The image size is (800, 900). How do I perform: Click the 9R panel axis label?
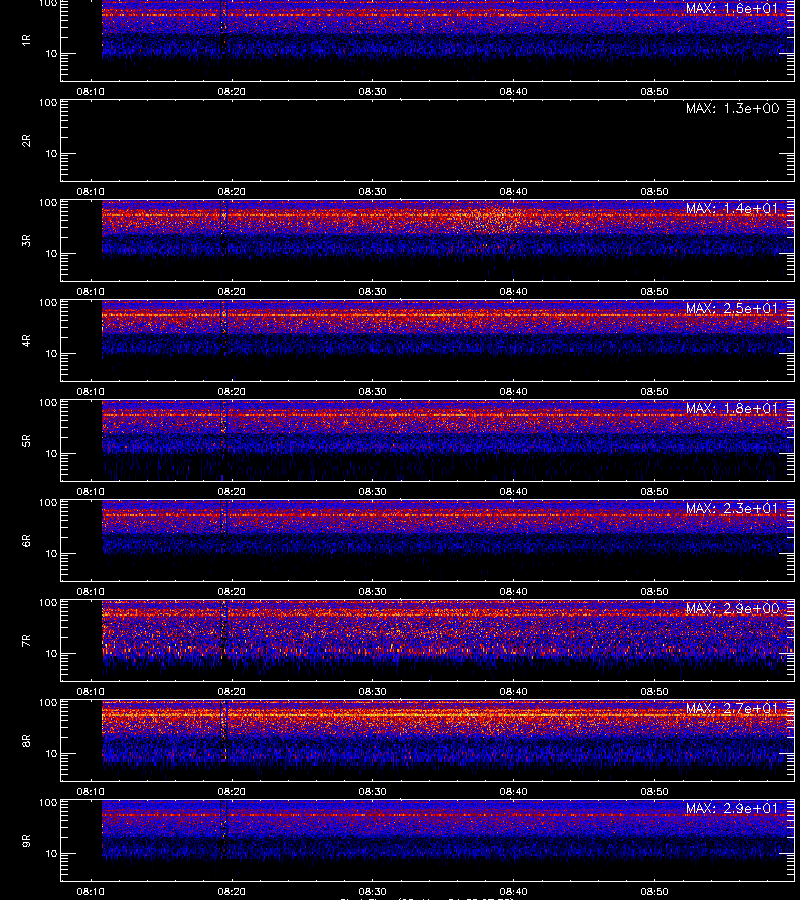(26, 841)
